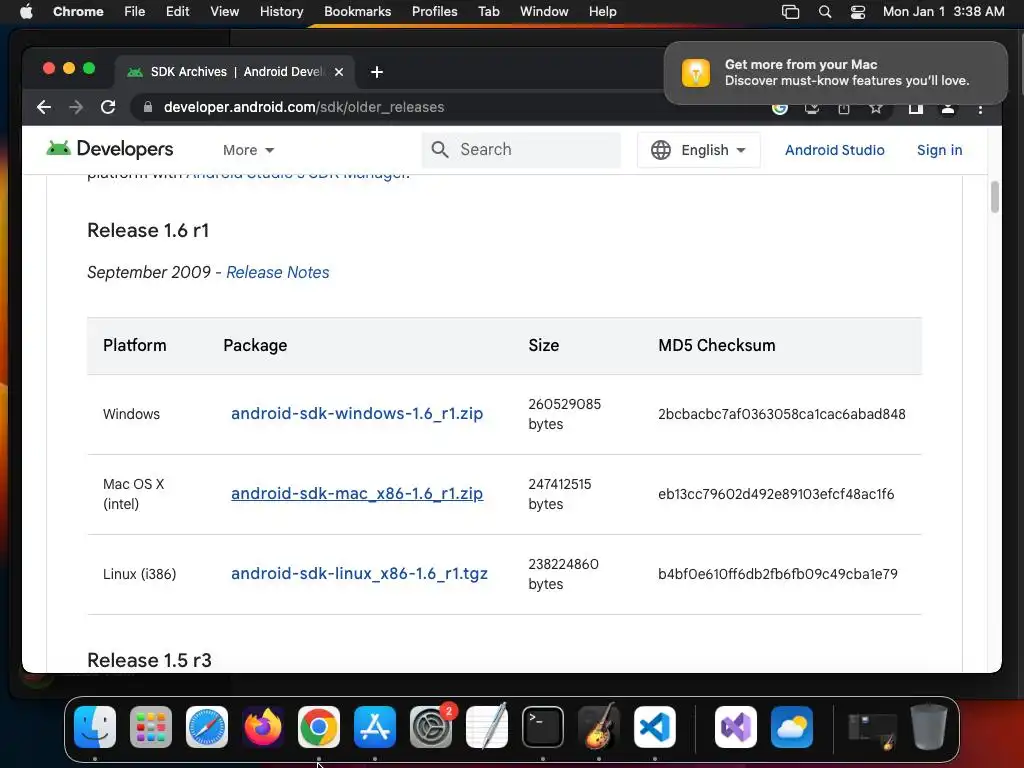This screenshot has height=768, width=1024.
Task: Click the Release 1.5 r3 heading
Action: pyautogui.click(x=150, y=660)
